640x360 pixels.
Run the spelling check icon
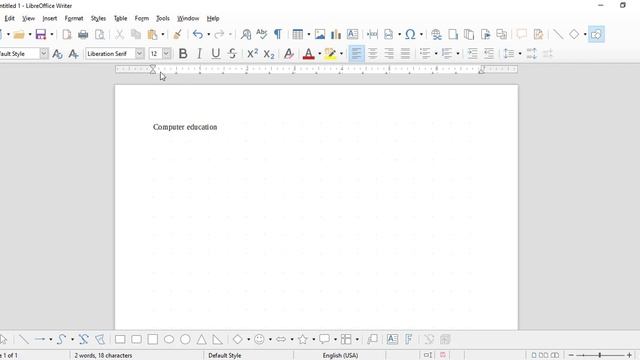(262, 34)
